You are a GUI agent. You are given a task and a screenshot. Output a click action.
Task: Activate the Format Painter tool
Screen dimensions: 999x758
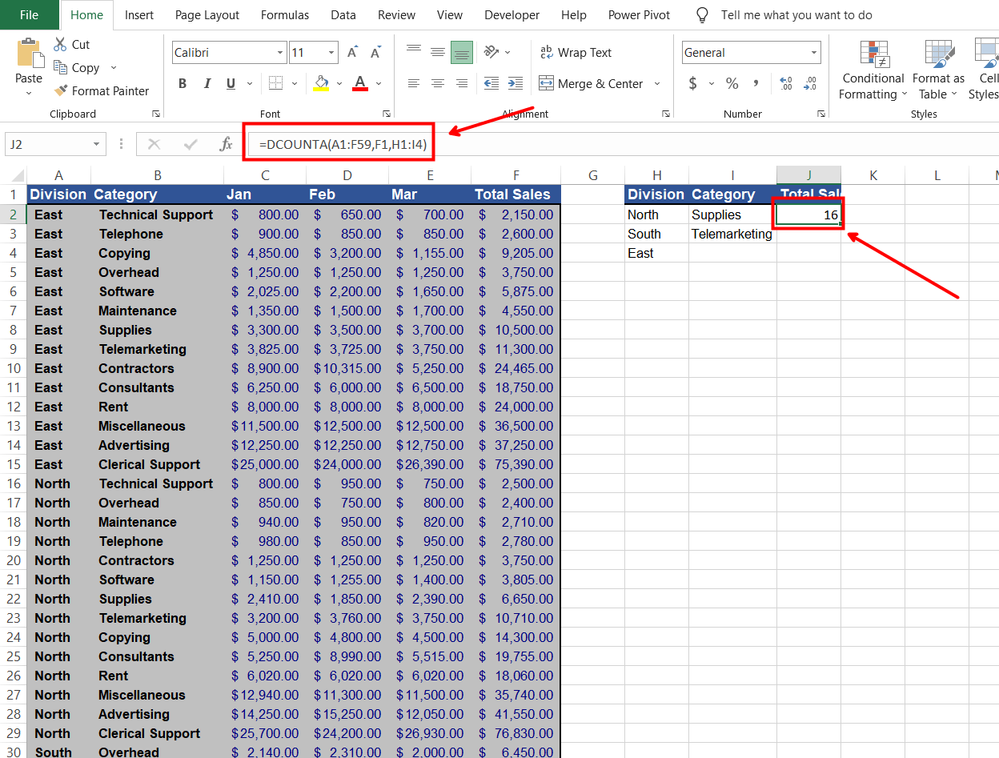tap(103, 90)
